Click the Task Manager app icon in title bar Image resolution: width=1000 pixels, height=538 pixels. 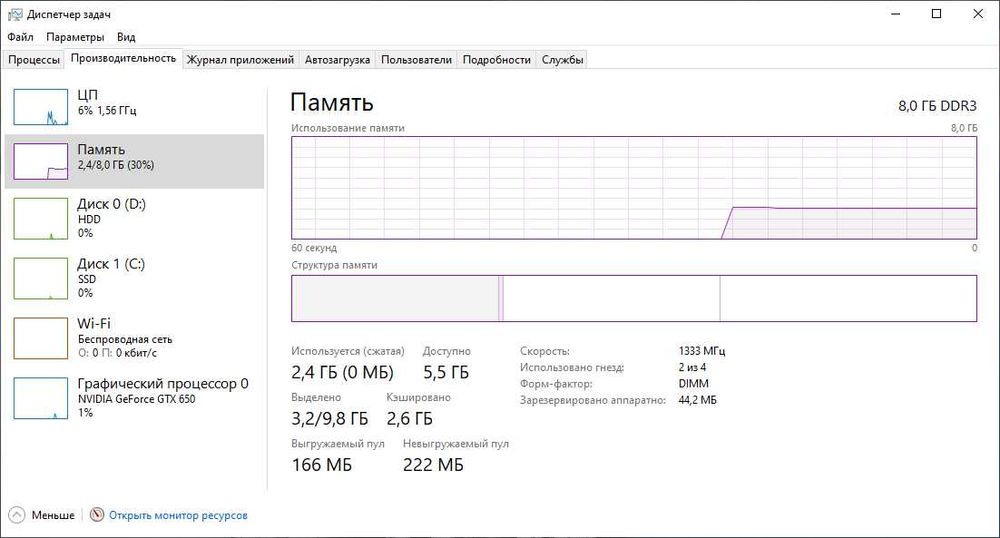tap(15, 14)
